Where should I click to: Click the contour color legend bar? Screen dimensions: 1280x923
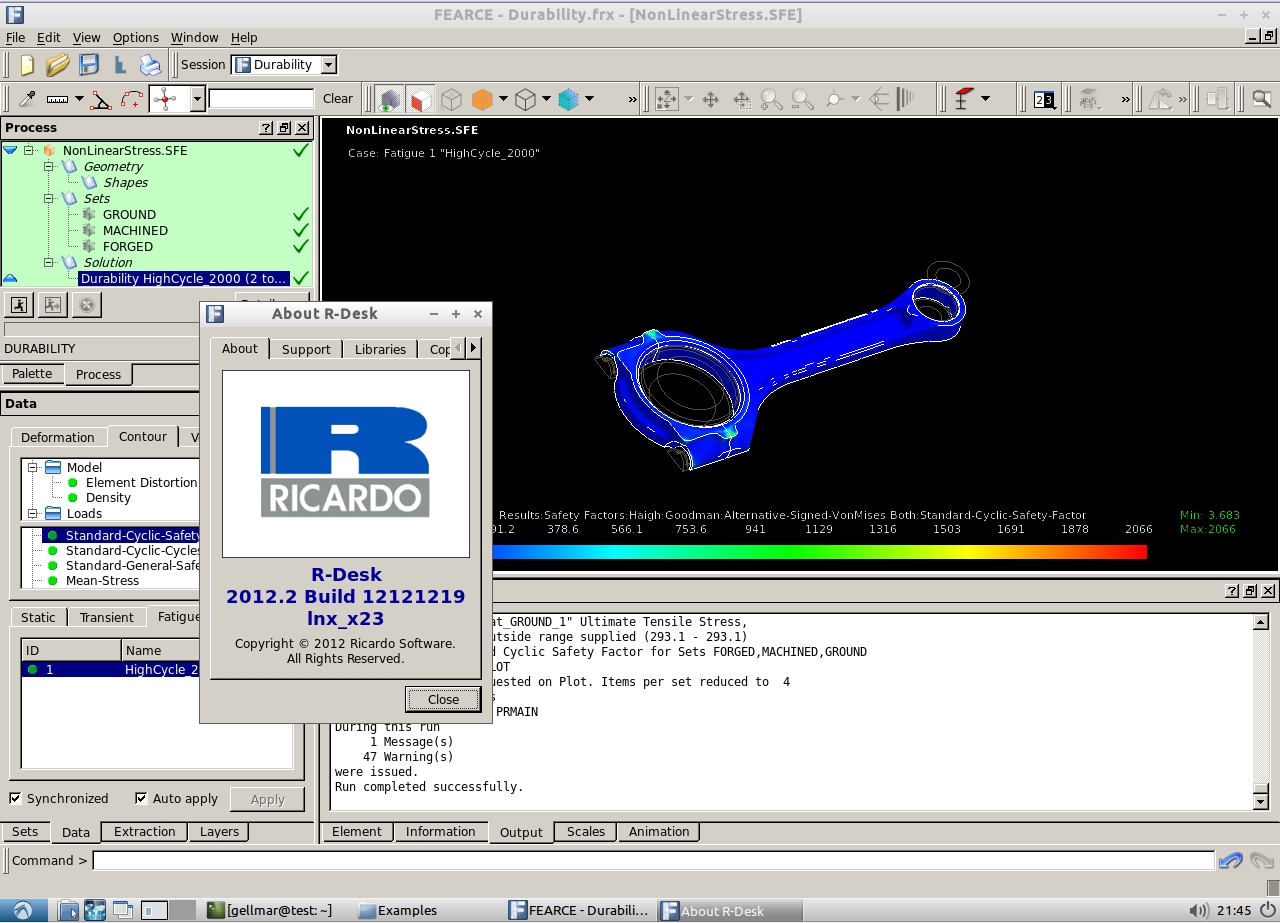point(818,551)
